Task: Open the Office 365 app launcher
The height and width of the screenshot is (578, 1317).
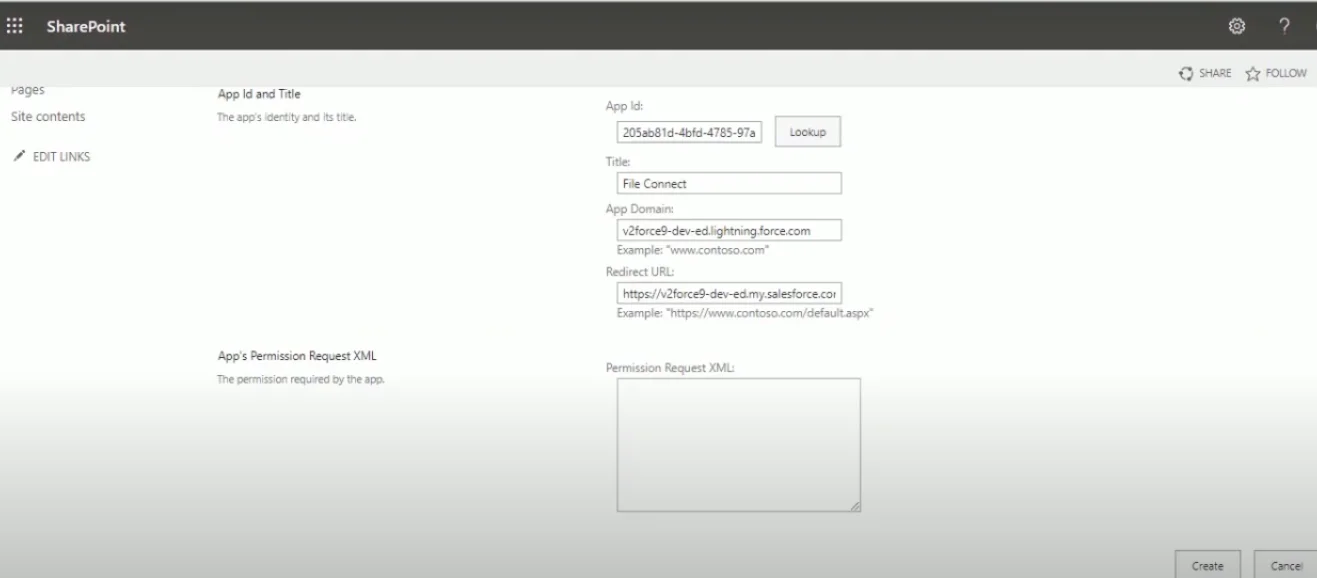Action: (x=15, y=26)
